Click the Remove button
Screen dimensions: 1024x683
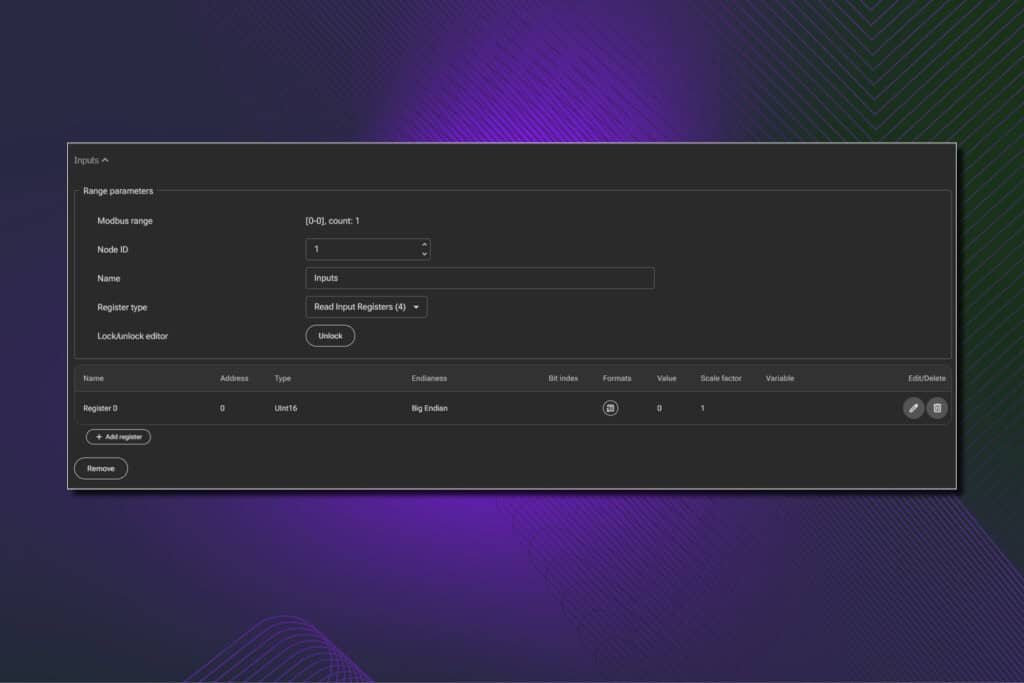coord(101,468)
